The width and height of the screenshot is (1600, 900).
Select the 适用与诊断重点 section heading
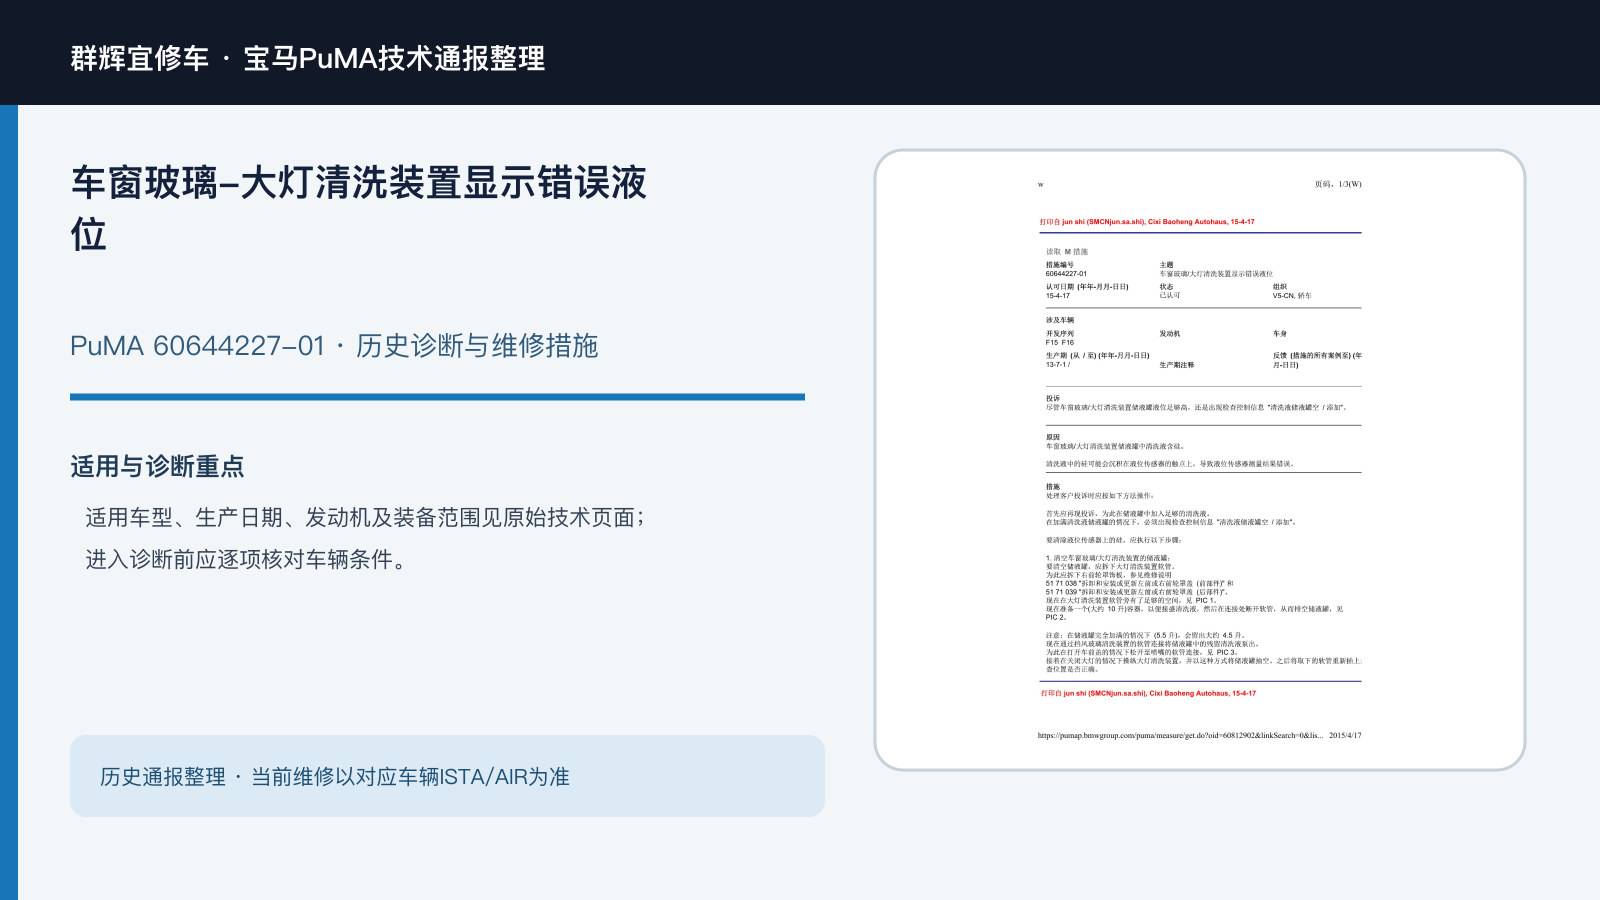157,466
